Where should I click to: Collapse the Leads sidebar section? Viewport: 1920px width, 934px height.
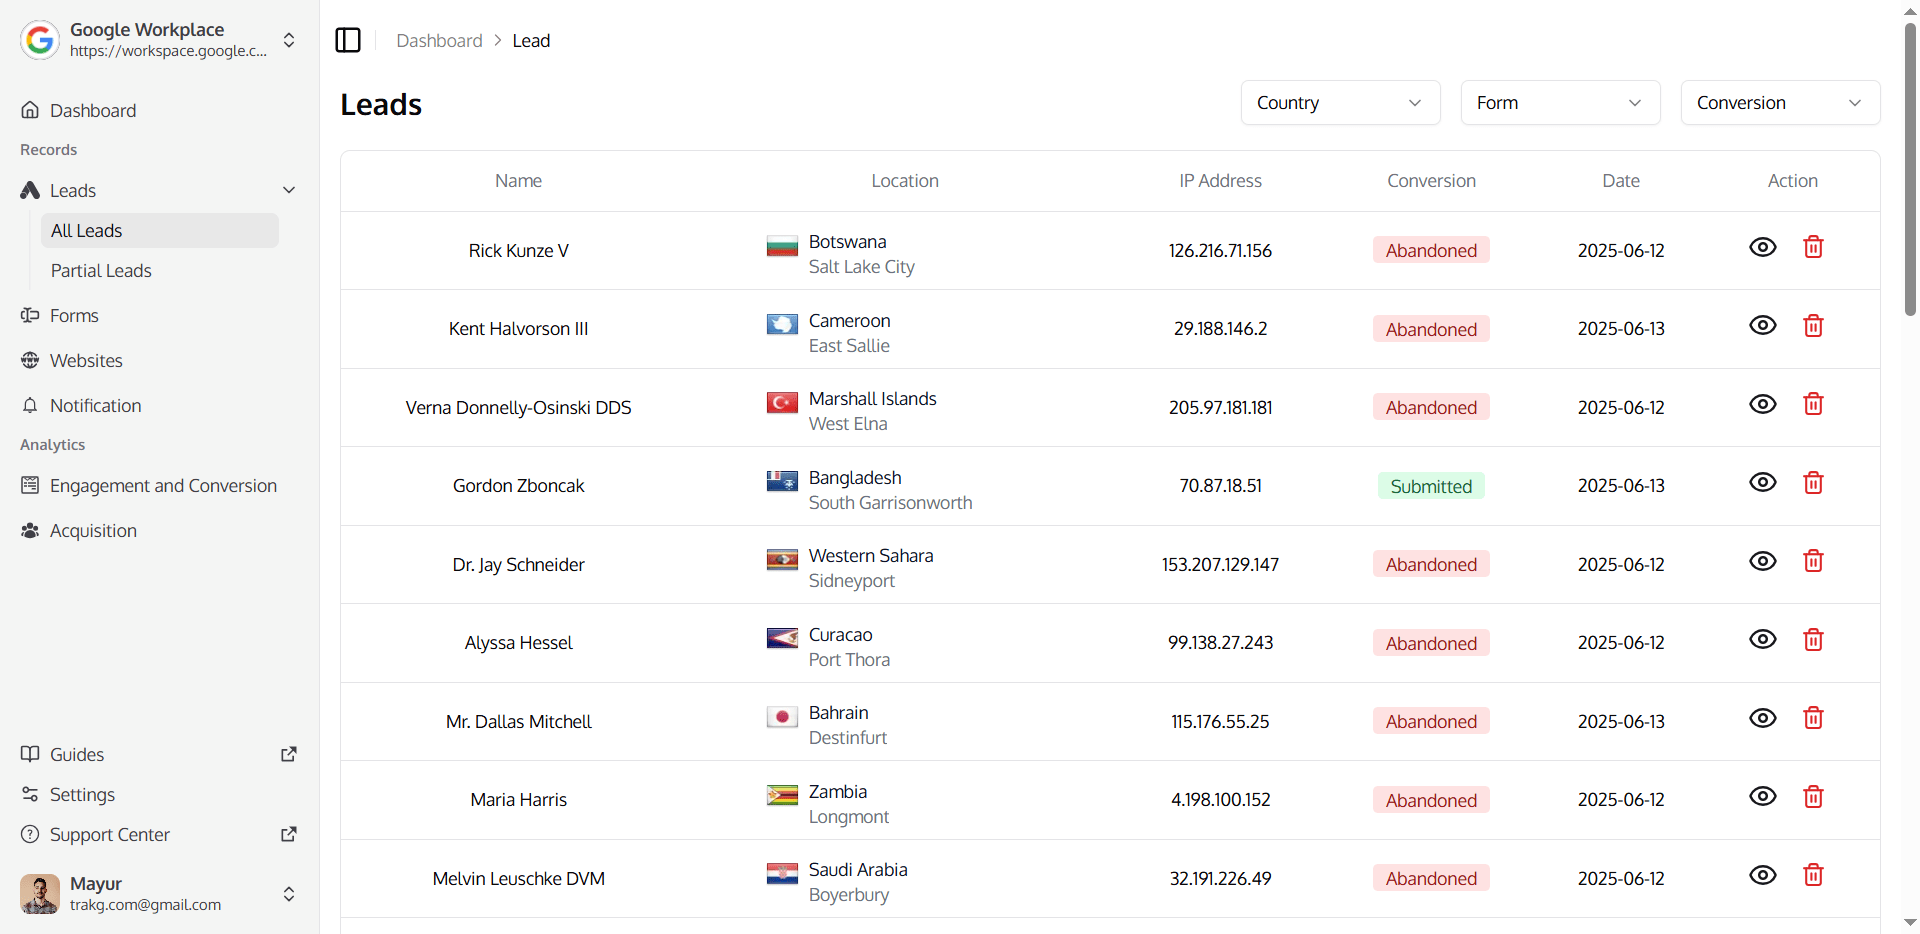(289, 190)
